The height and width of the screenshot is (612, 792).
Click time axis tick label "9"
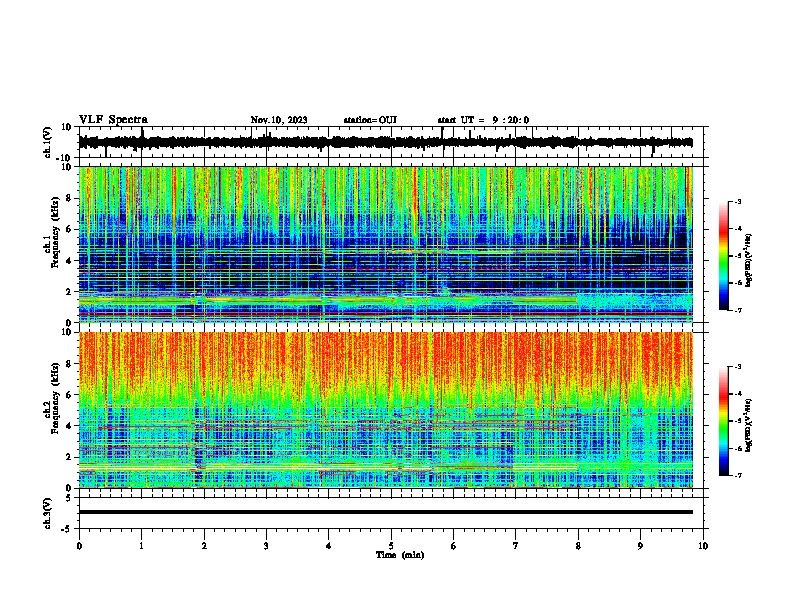click(640, 546)
